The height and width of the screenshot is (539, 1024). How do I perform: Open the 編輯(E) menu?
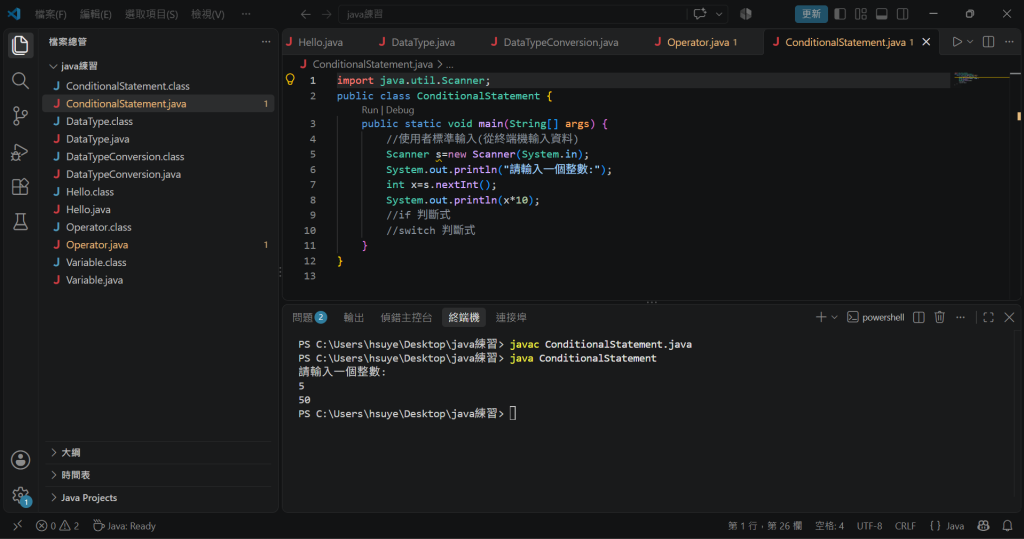tap(95, 14)
